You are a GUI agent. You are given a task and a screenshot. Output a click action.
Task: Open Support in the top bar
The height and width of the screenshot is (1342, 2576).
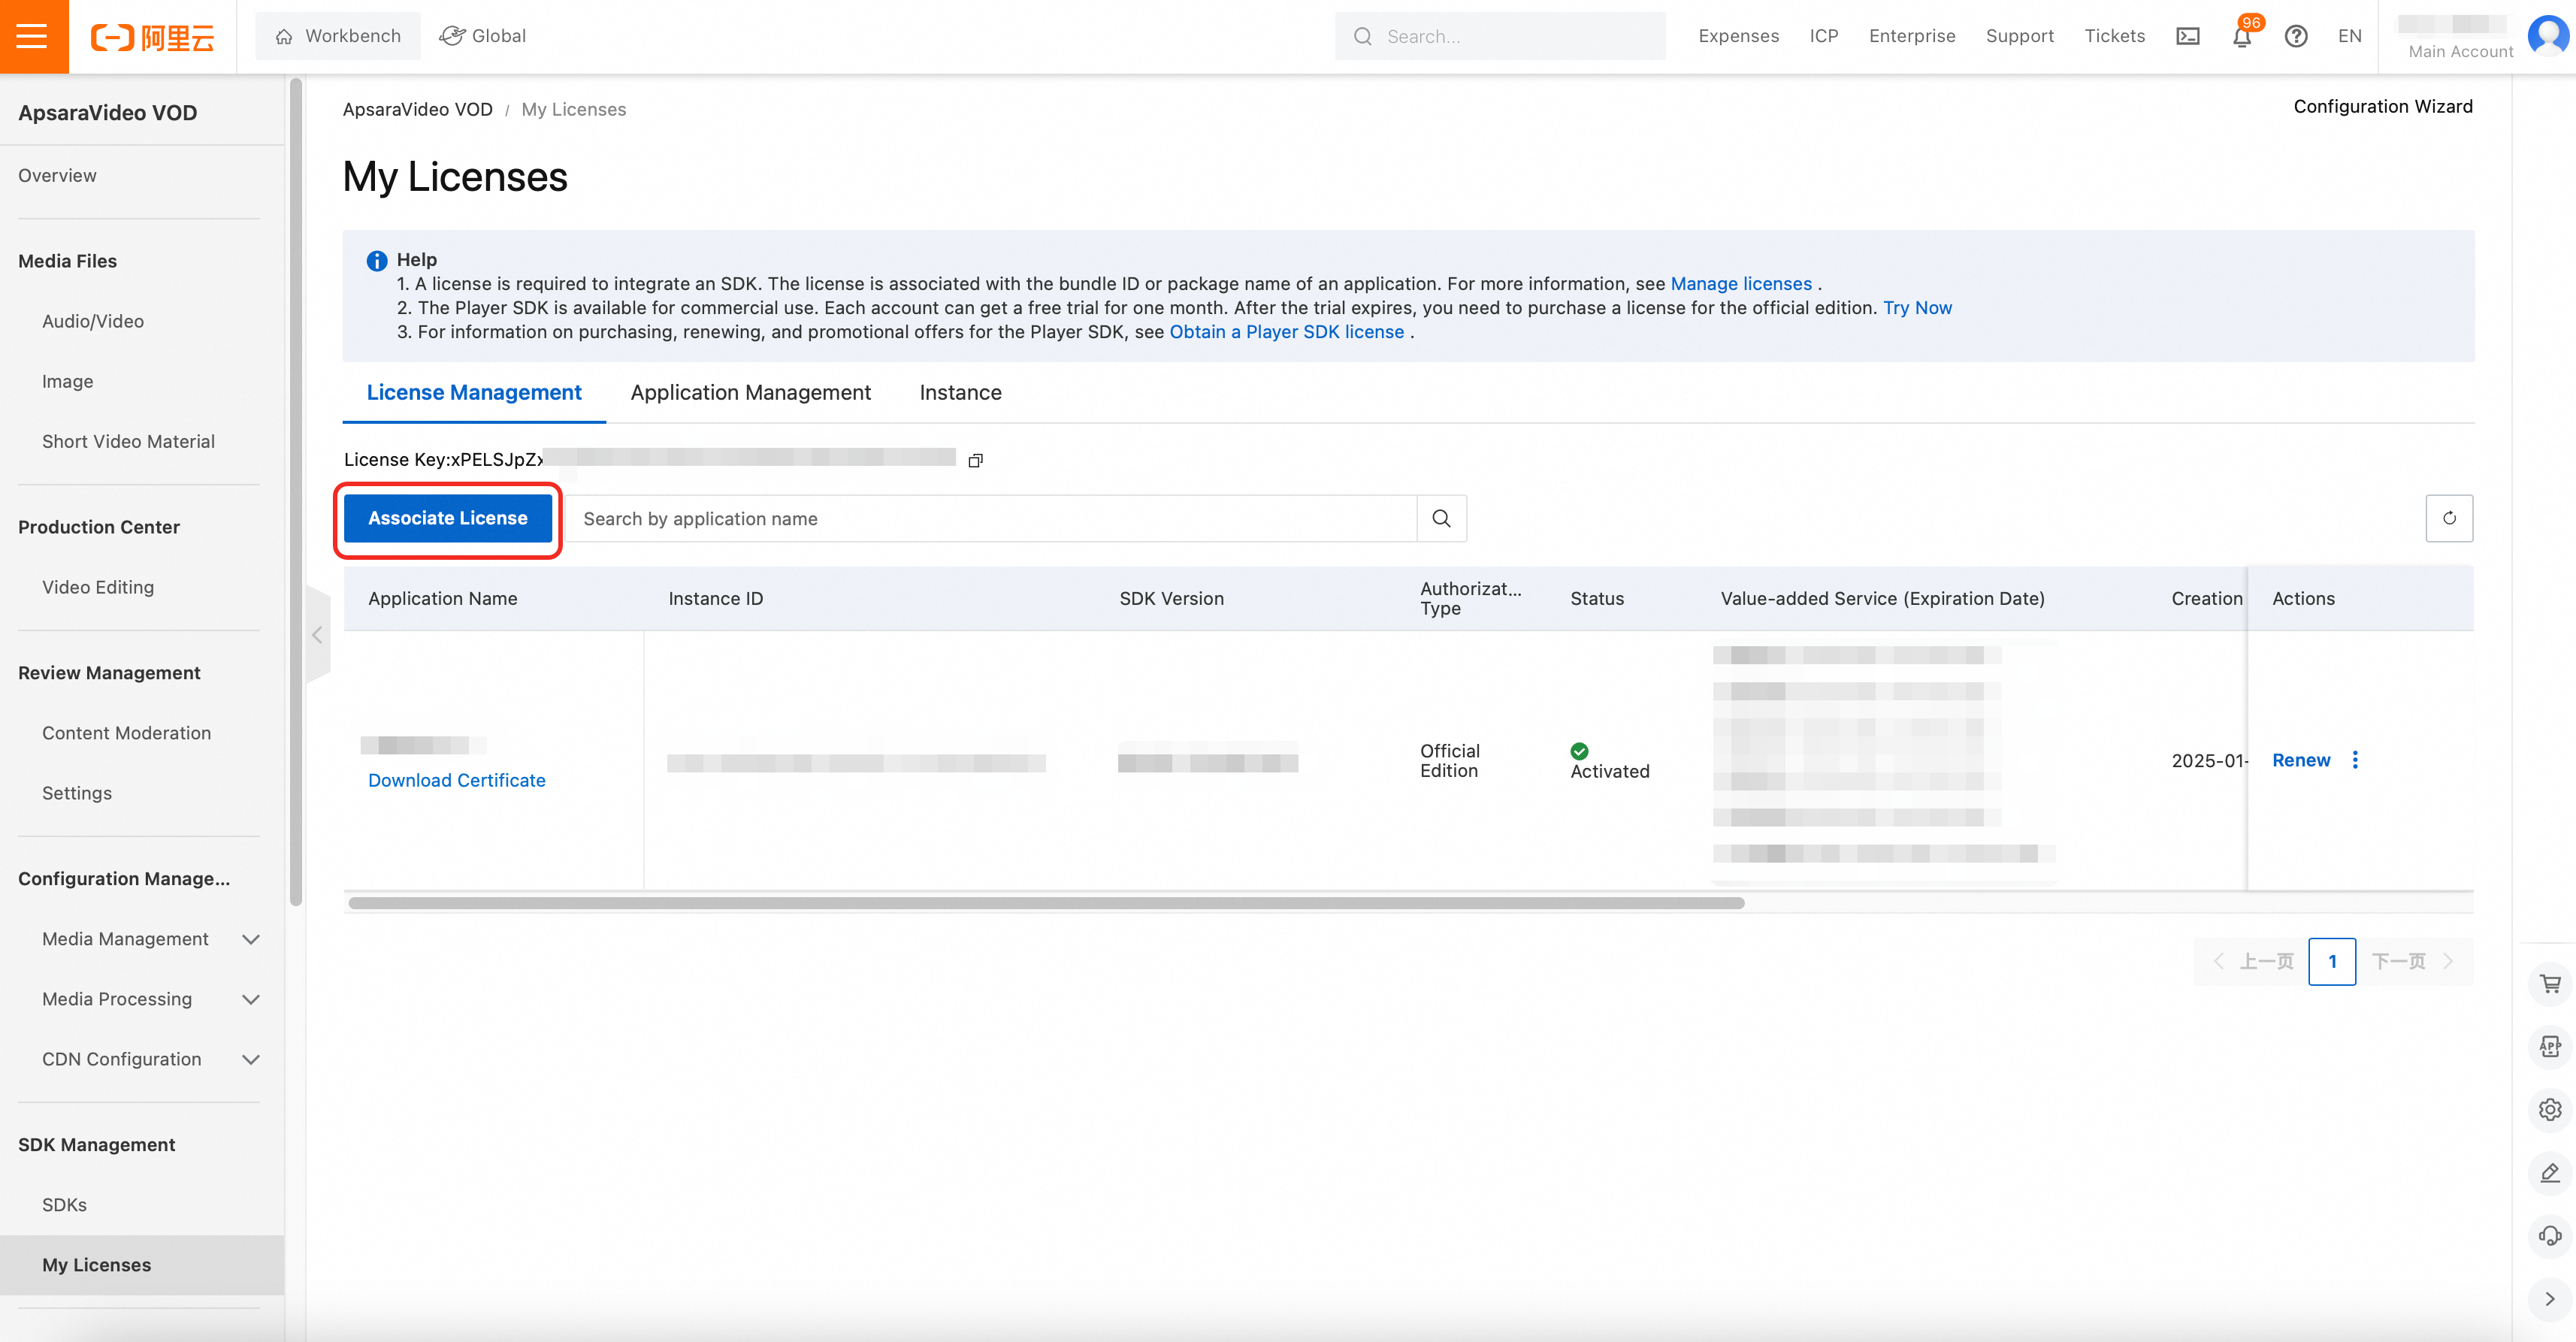(x=2019, y=36)
